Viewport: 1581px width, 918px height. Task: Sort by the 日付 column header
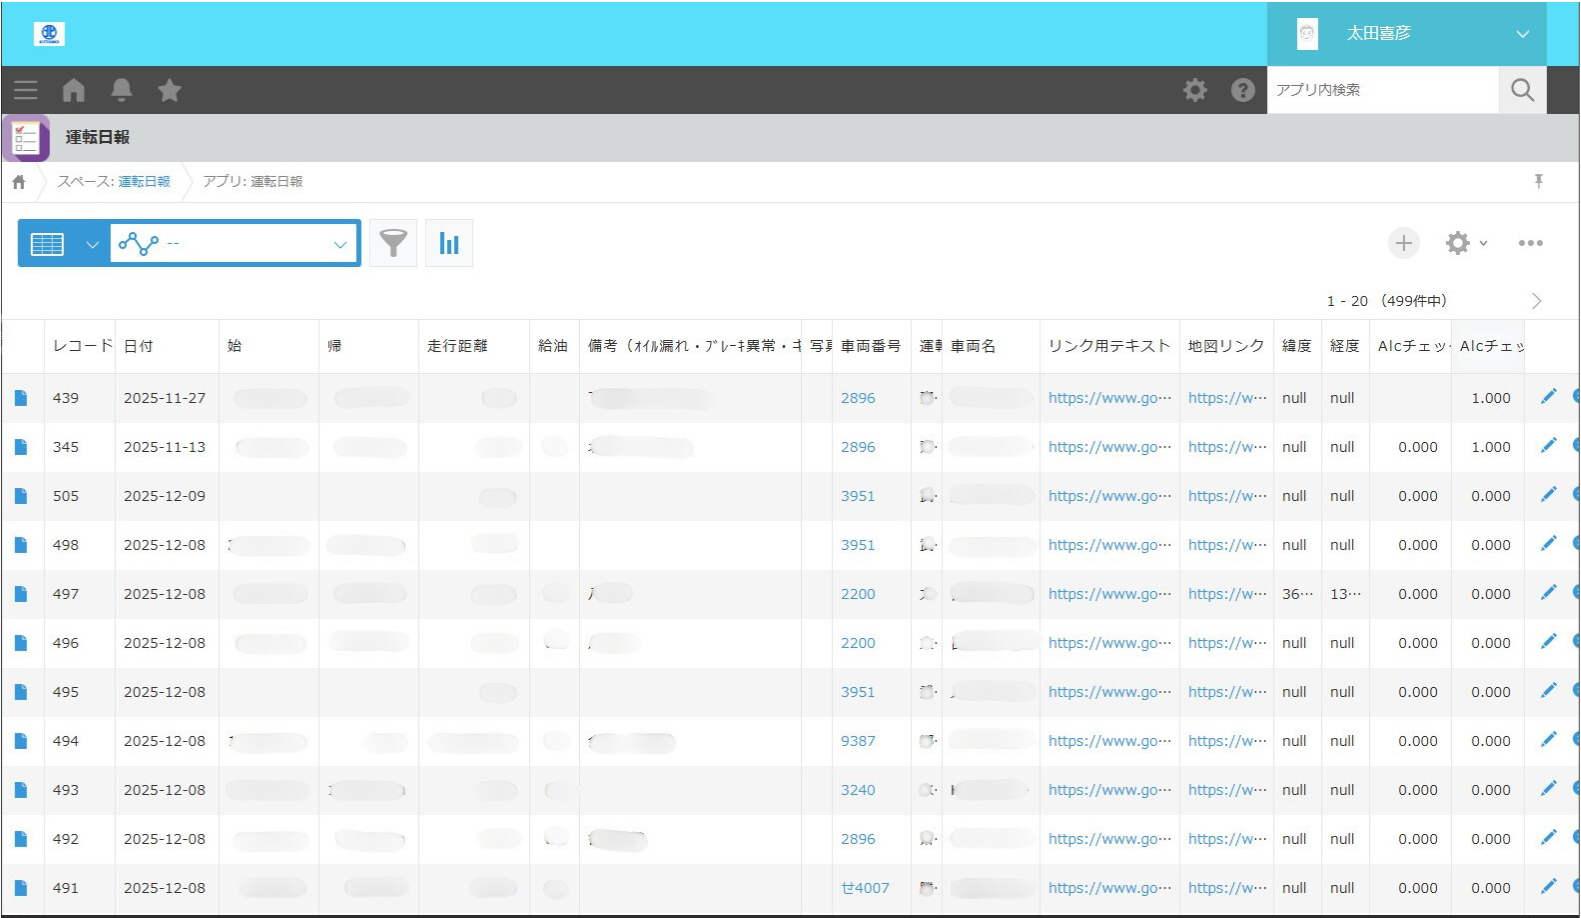point(139,346)
